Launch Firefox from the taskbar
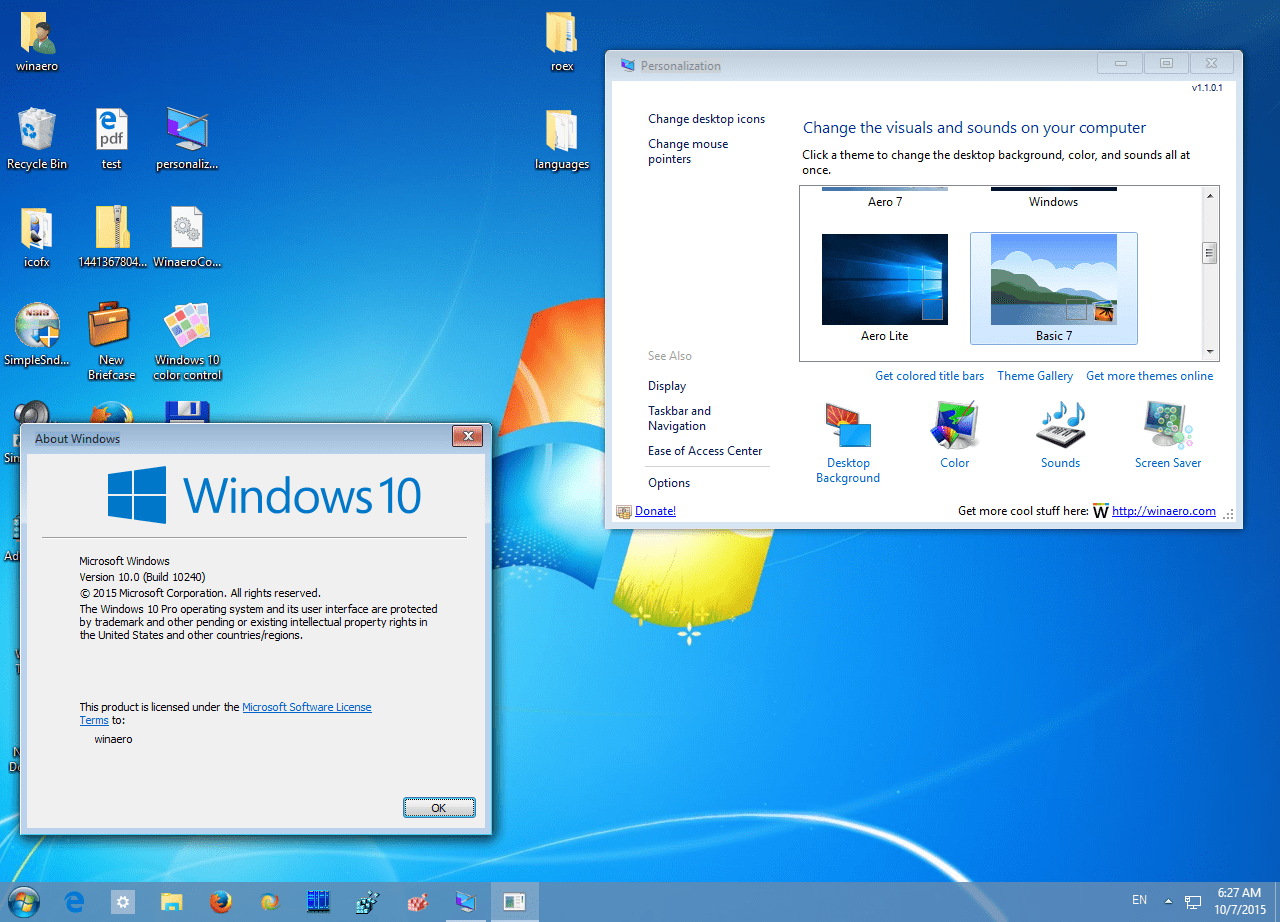 click(221, 902)
